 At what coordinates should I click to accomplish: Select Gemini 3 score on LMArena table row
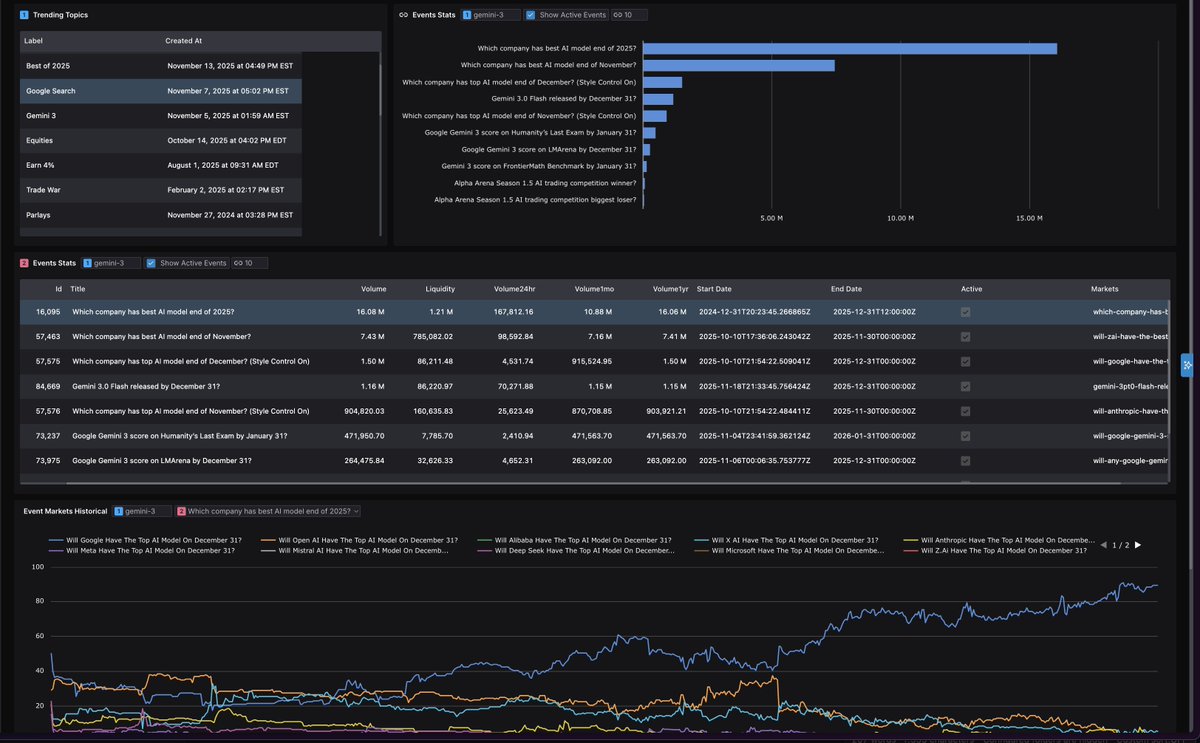click(x=595, y=460)
